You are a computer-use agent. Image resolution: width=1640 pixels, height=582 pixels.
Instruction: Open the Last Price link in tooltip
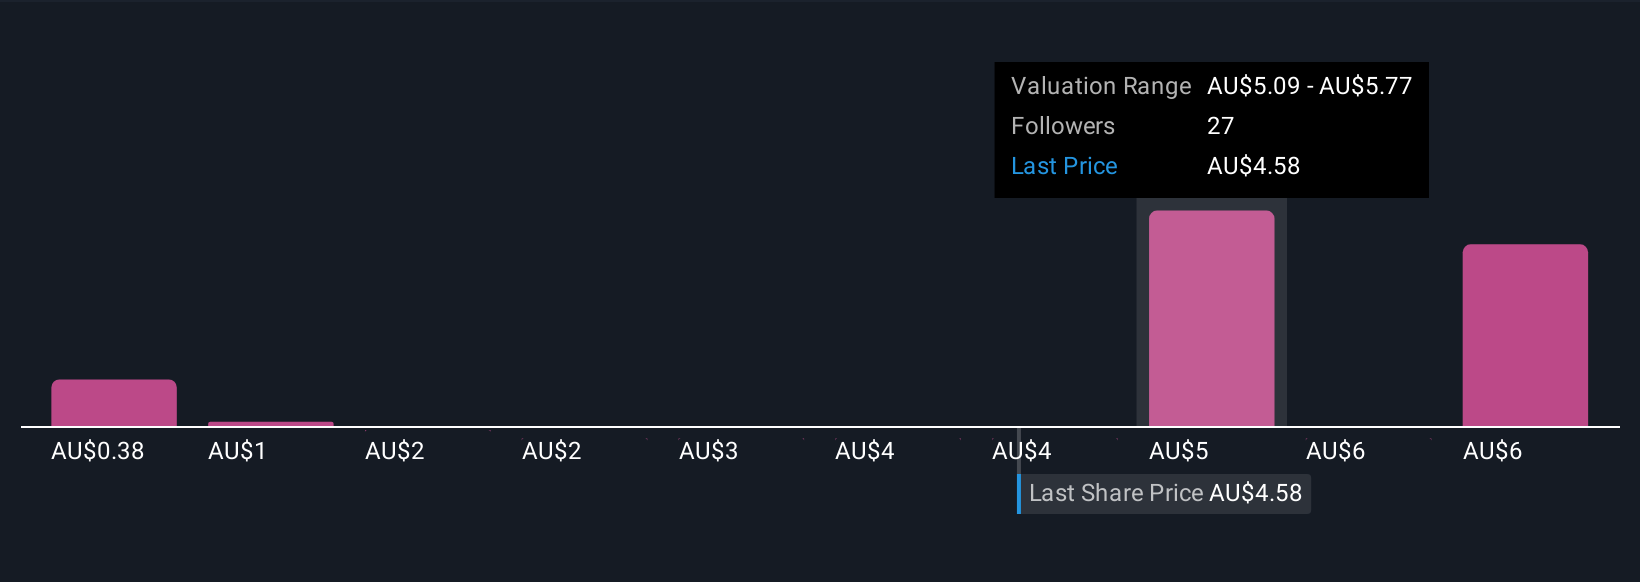click(1064, 166)
